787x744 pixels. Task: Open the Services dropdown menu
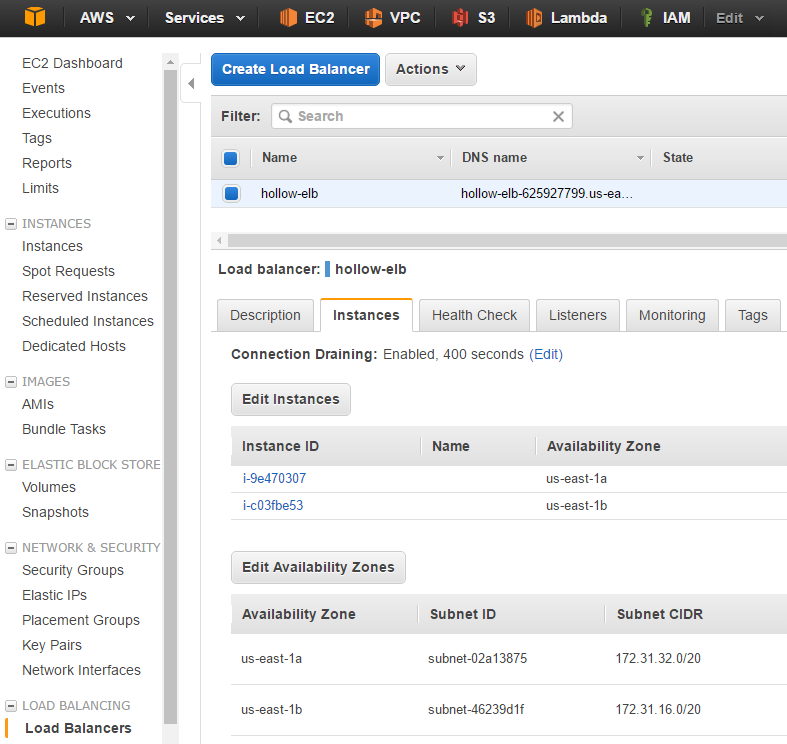coord(205,18)
